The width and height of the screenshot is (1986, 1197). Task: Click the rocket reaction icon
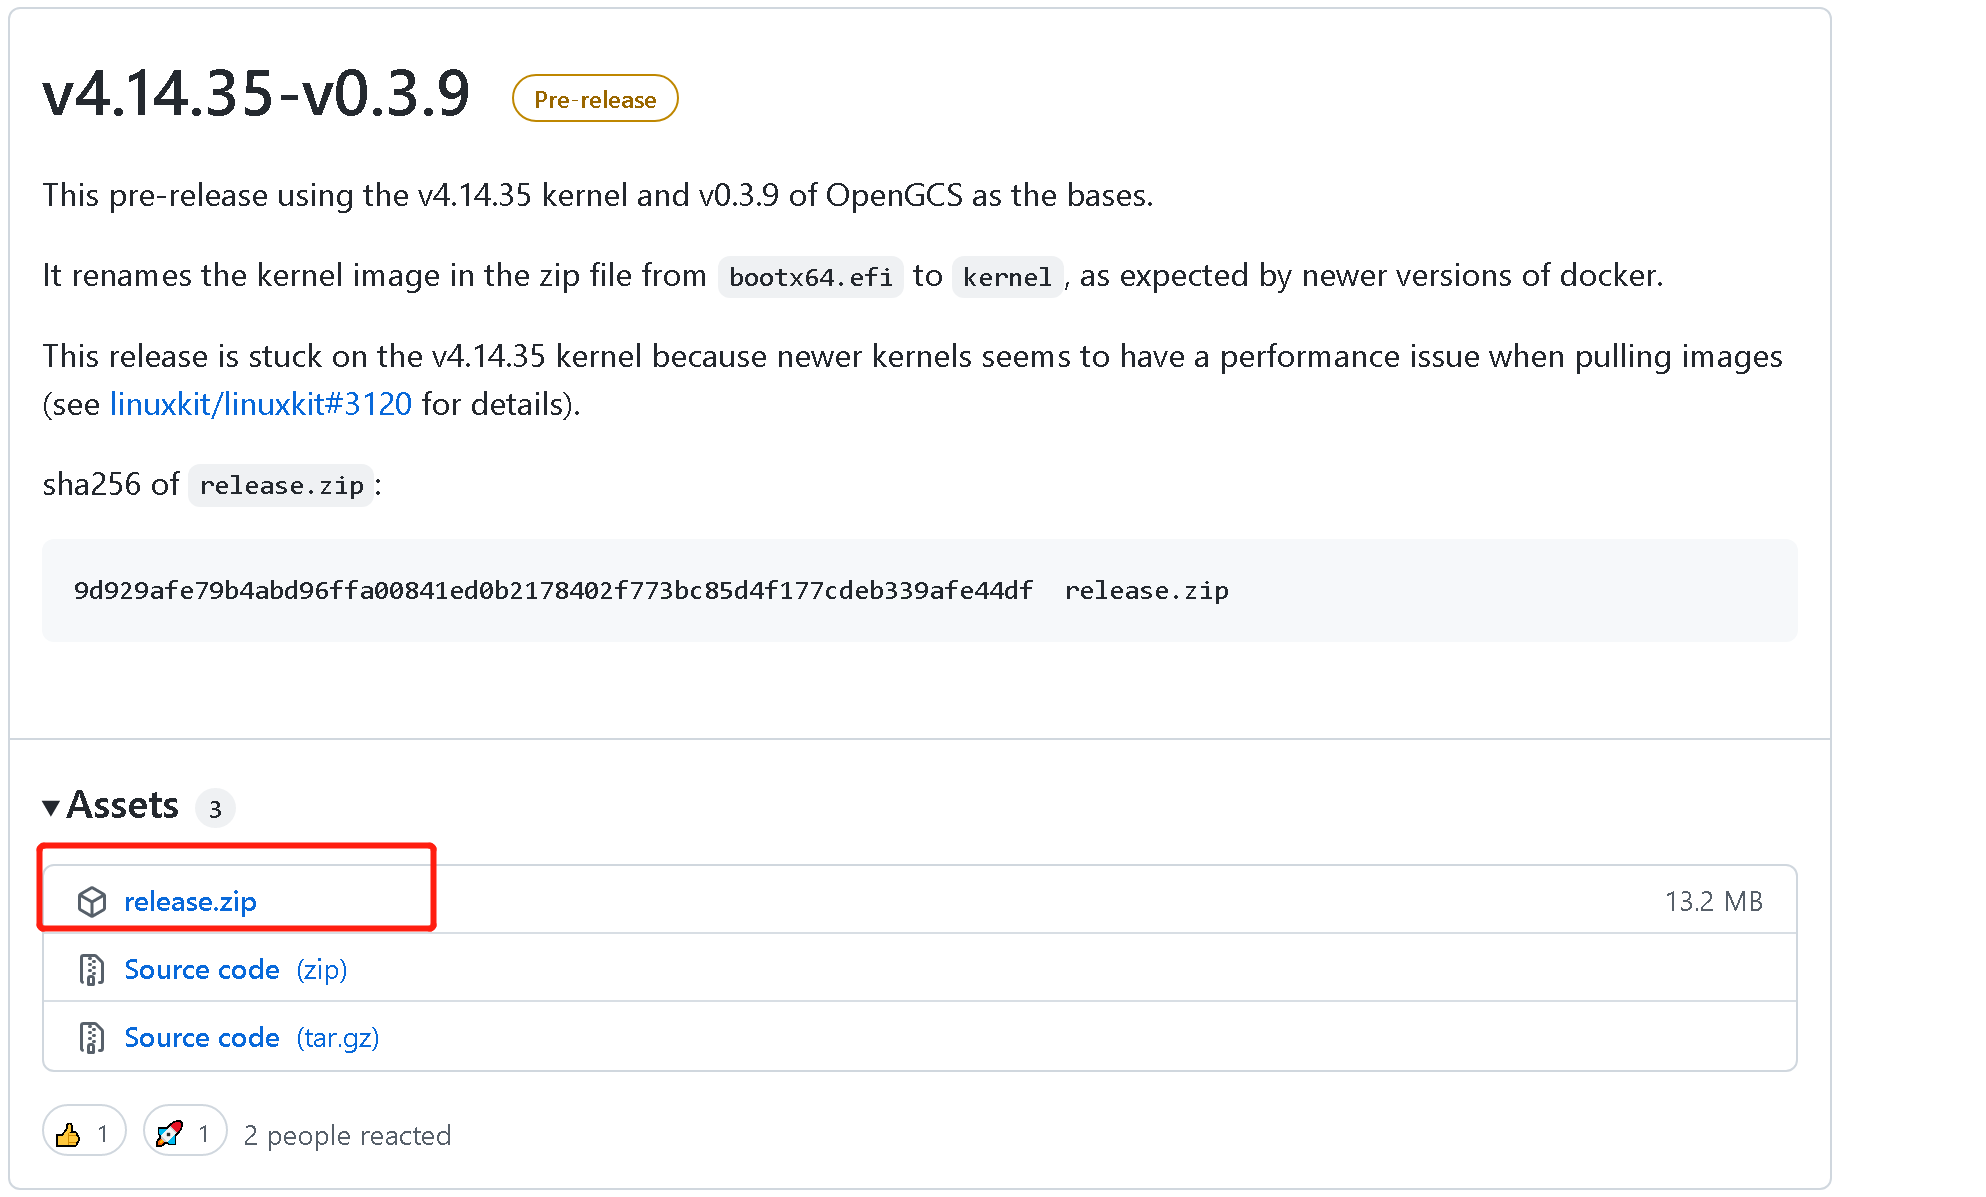pos(170,1132)
